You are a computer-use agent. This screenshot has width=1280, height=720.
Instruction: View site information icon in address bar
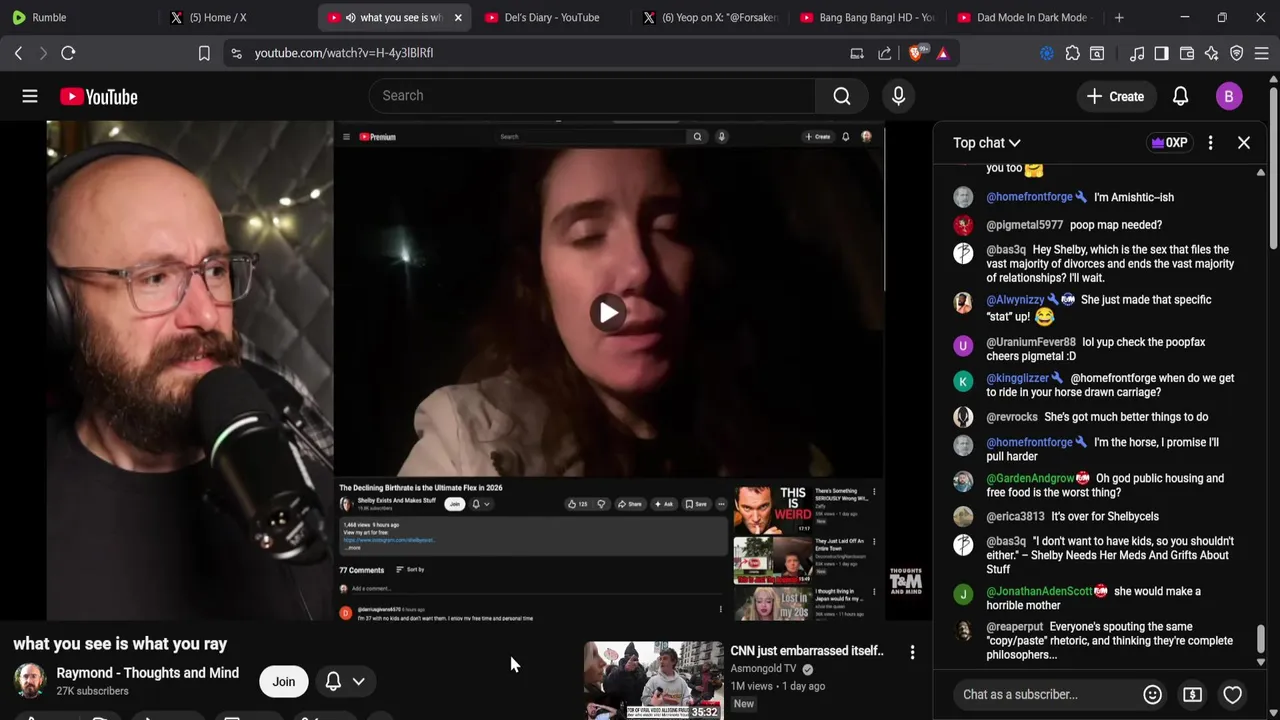[x=236, y=53]
